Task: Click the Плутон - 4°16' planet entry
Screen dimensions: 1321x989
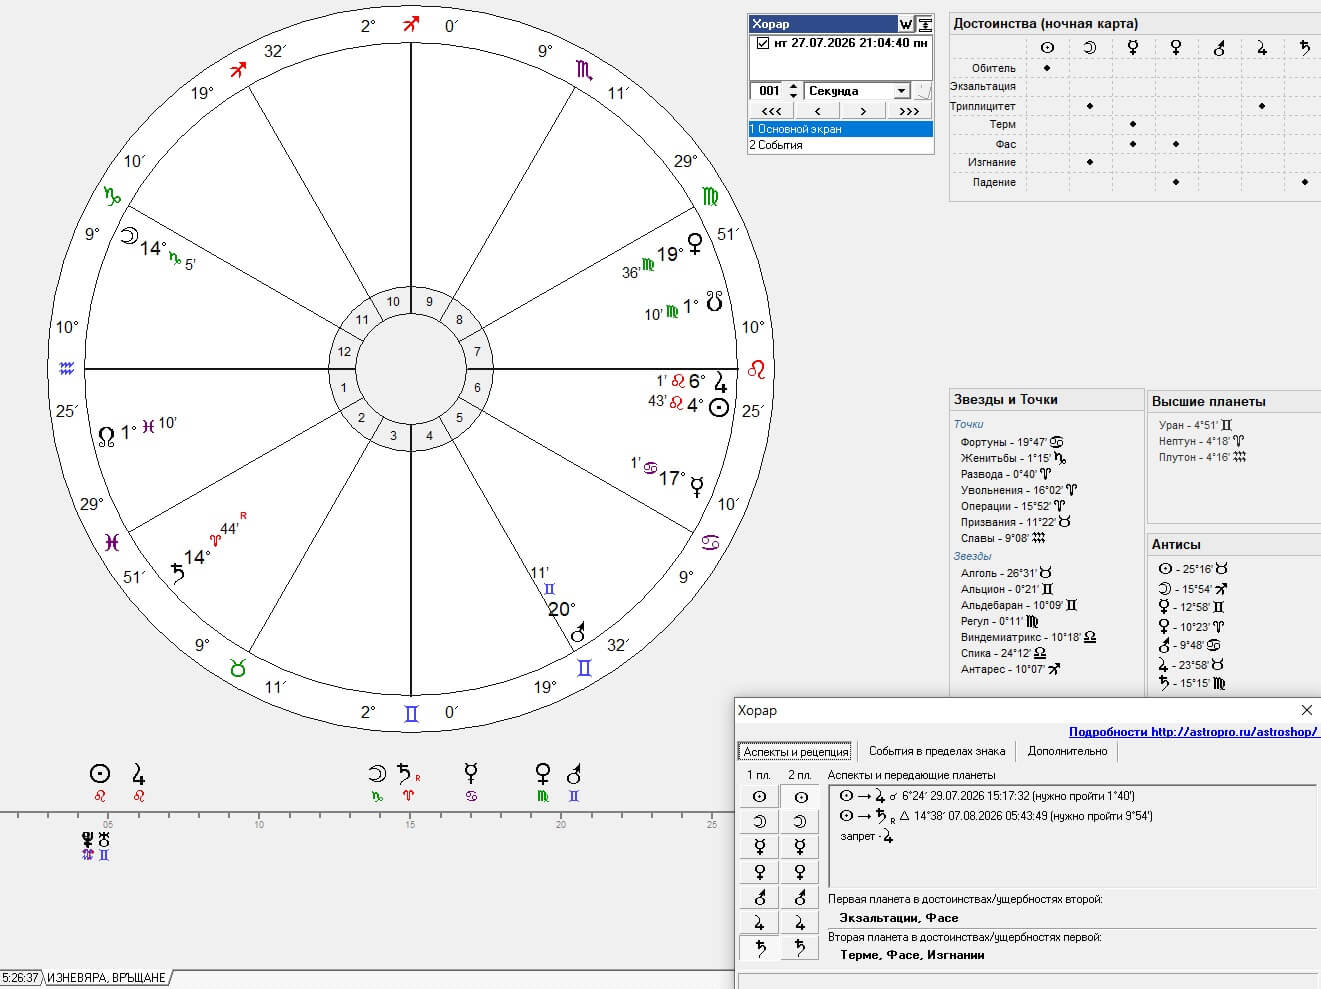Action: pyautogui.click(x=1203, y=457)
